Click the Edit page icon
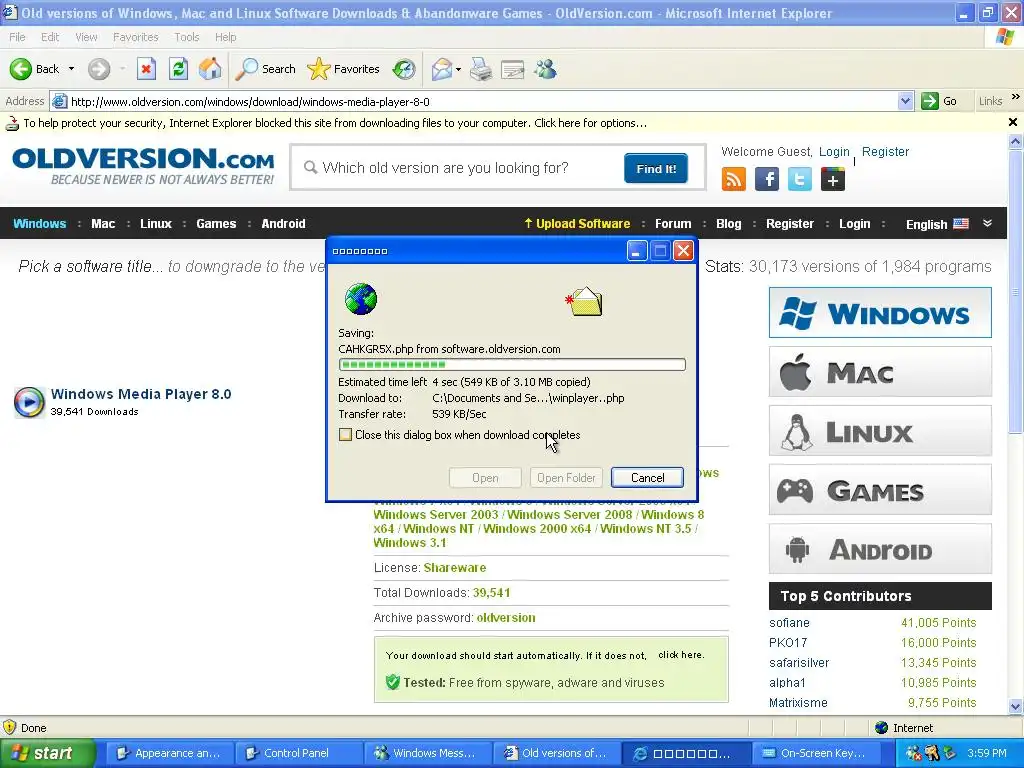This screenshot has width=1024, height=768. (x=513, y=69)
